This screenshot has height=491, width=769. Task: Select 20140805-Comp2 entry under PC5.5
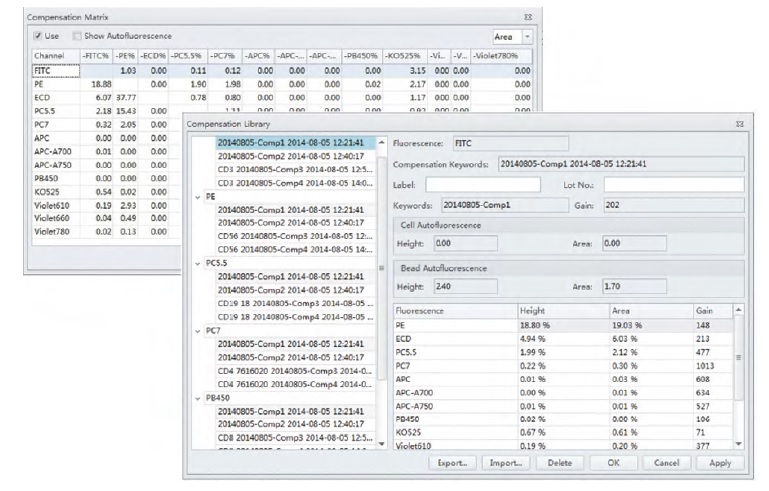[x=296, y=290]
